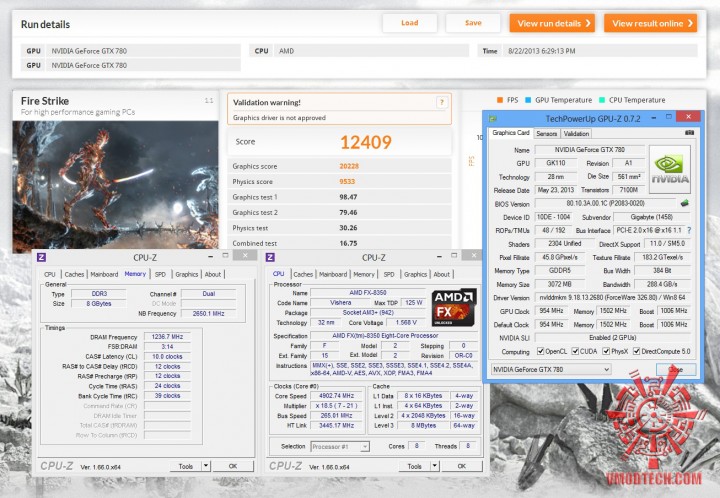Open View run details
Screen dimensions: 720x498
click(x=552, y=23)
